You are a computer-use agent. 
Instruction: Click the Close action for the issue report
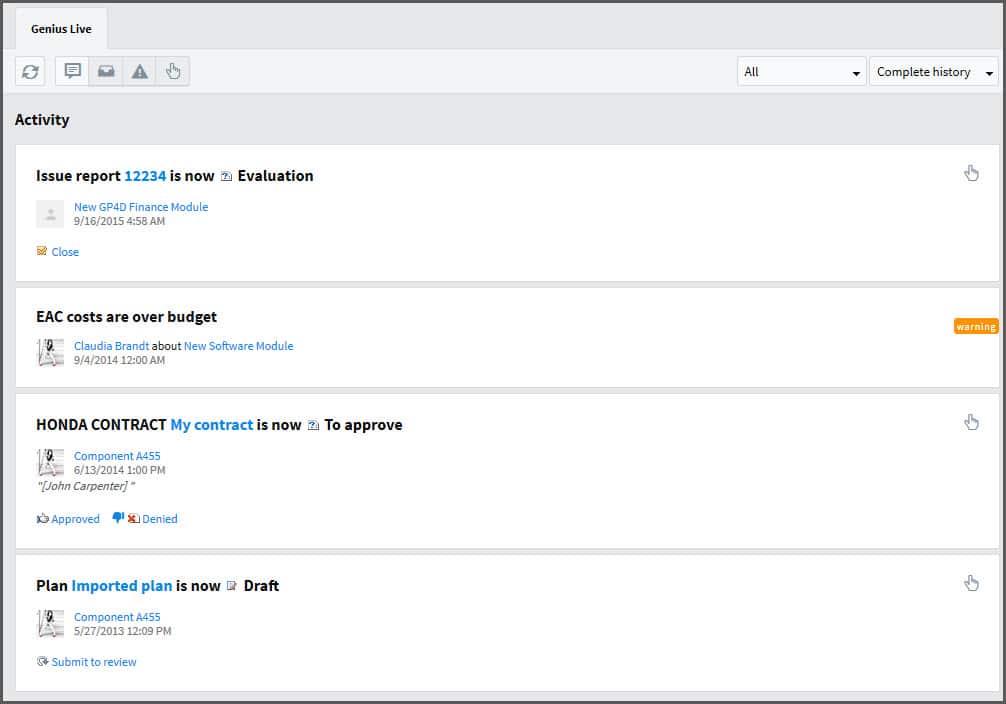tap(64, 252)
